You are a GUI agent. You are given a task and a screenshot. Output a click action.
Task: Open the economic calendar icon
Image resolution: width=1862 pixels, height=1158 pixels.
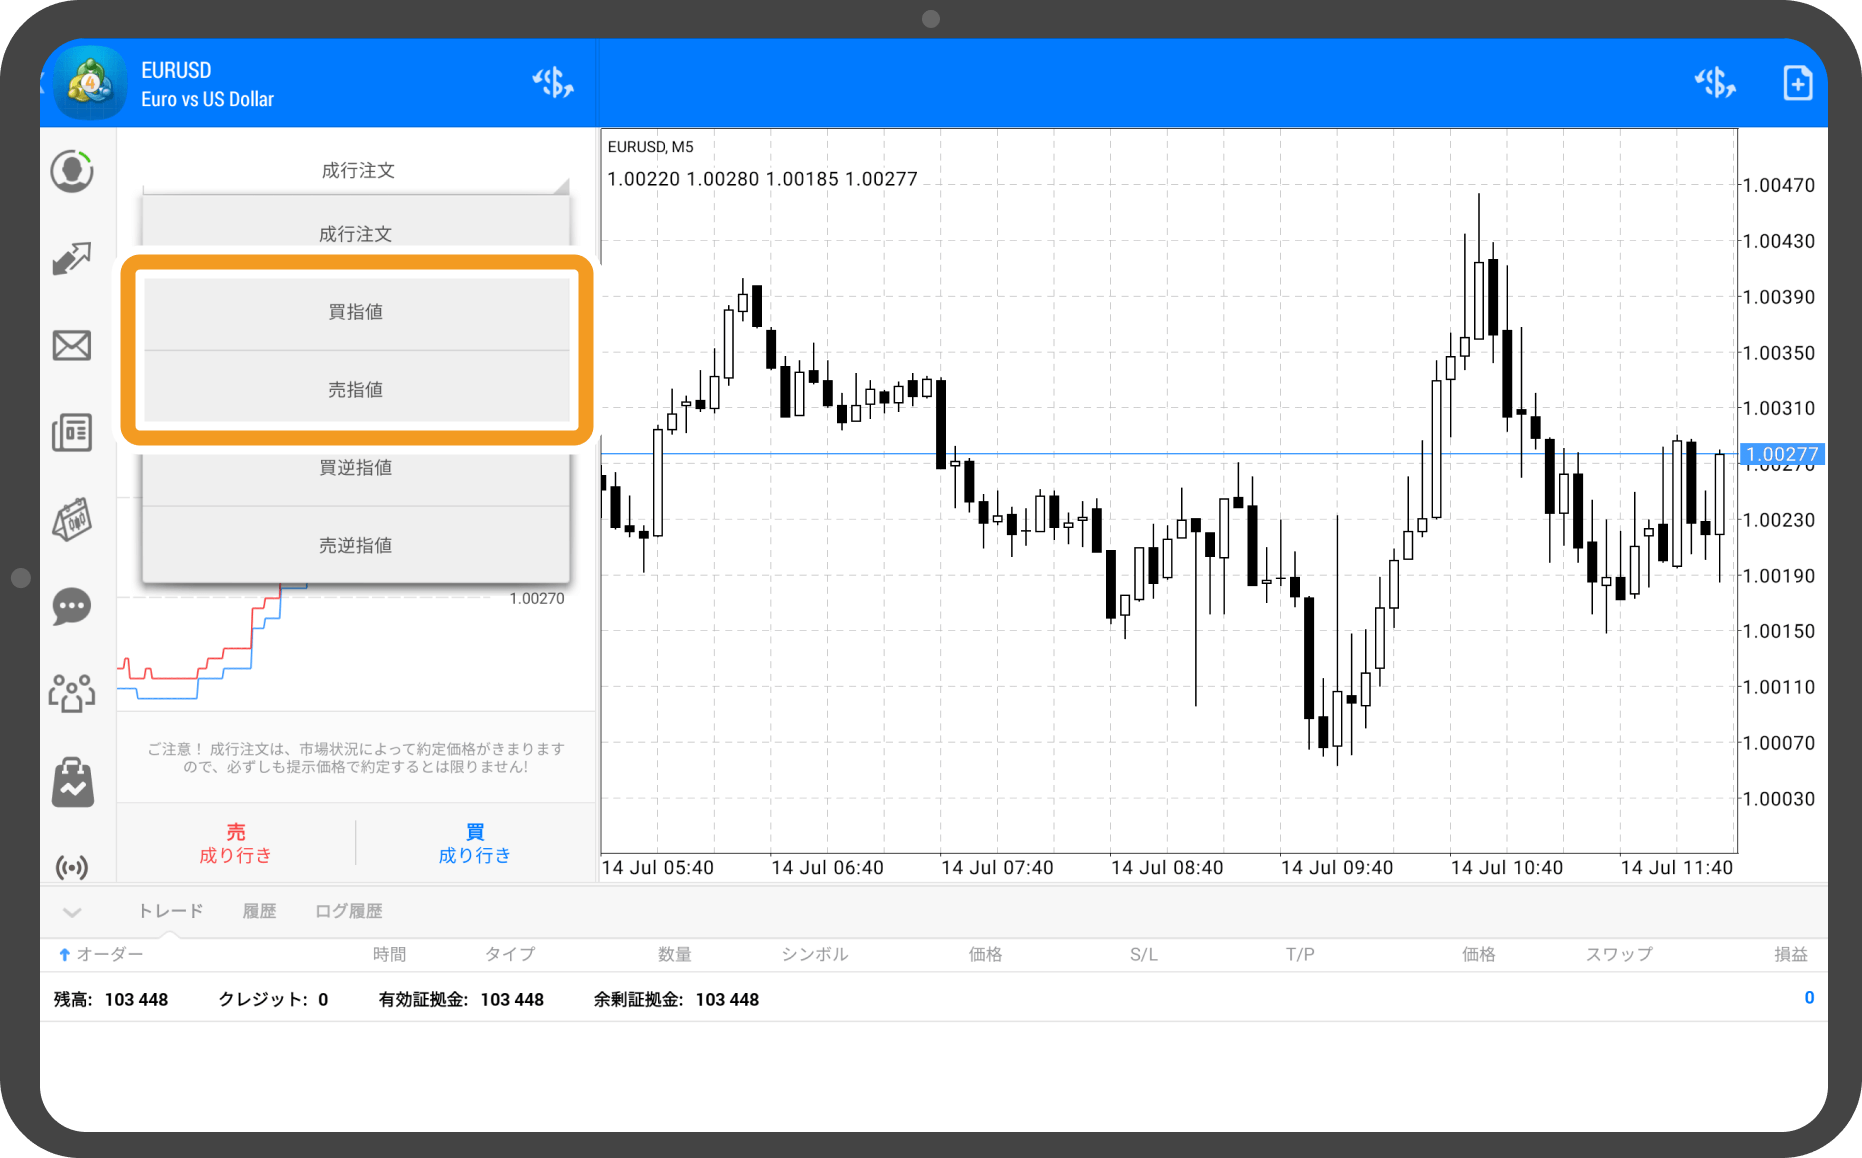(x=72, y=520)
